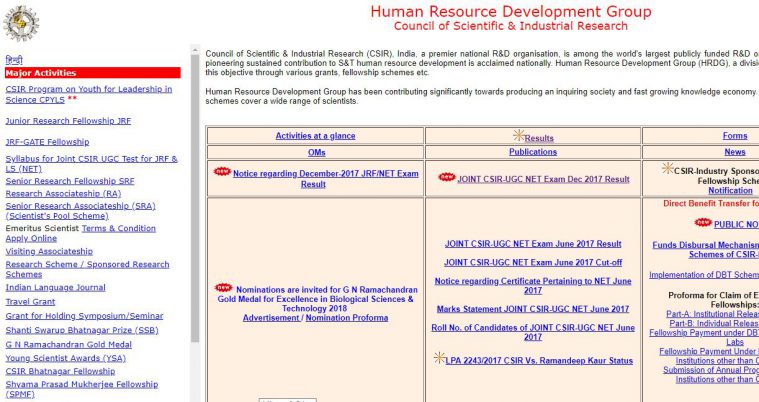The height and width of the screenshot is (402, 759).
Task: Open Part-B: Individual Release link
Action: pos(714,323)
